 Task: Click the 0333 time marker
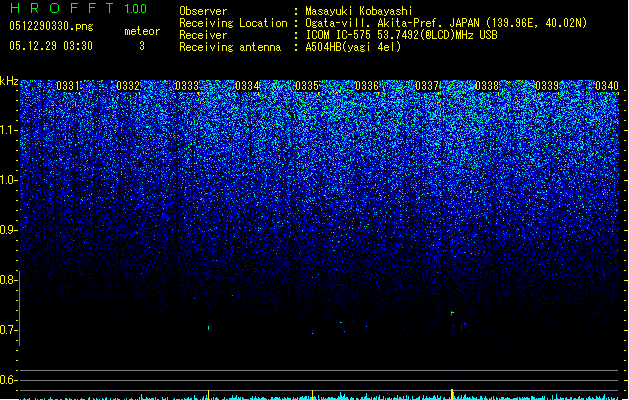coord(187,86)
